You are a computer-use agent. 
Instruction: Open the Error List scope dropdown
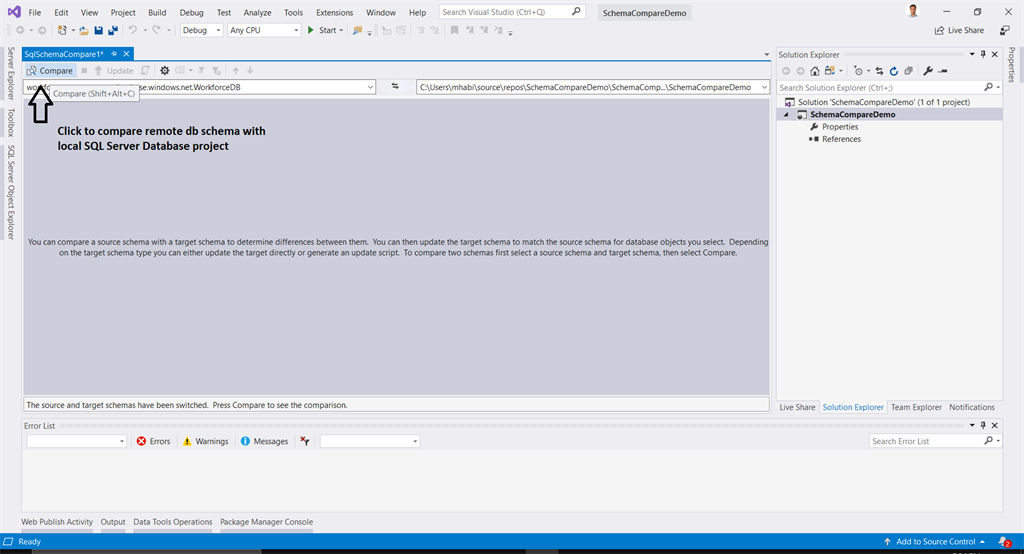tap(76, 441)
